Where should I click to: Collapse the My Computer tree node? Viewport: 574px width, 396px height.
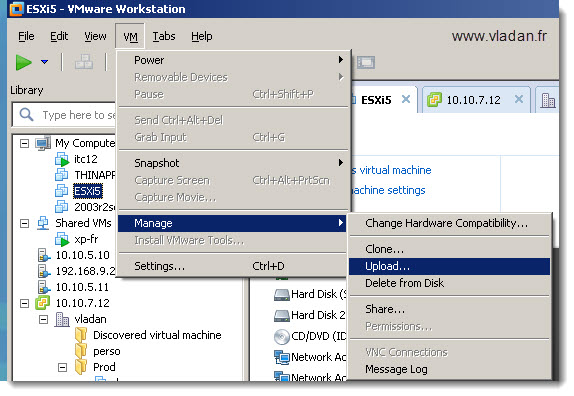[24, 143]
